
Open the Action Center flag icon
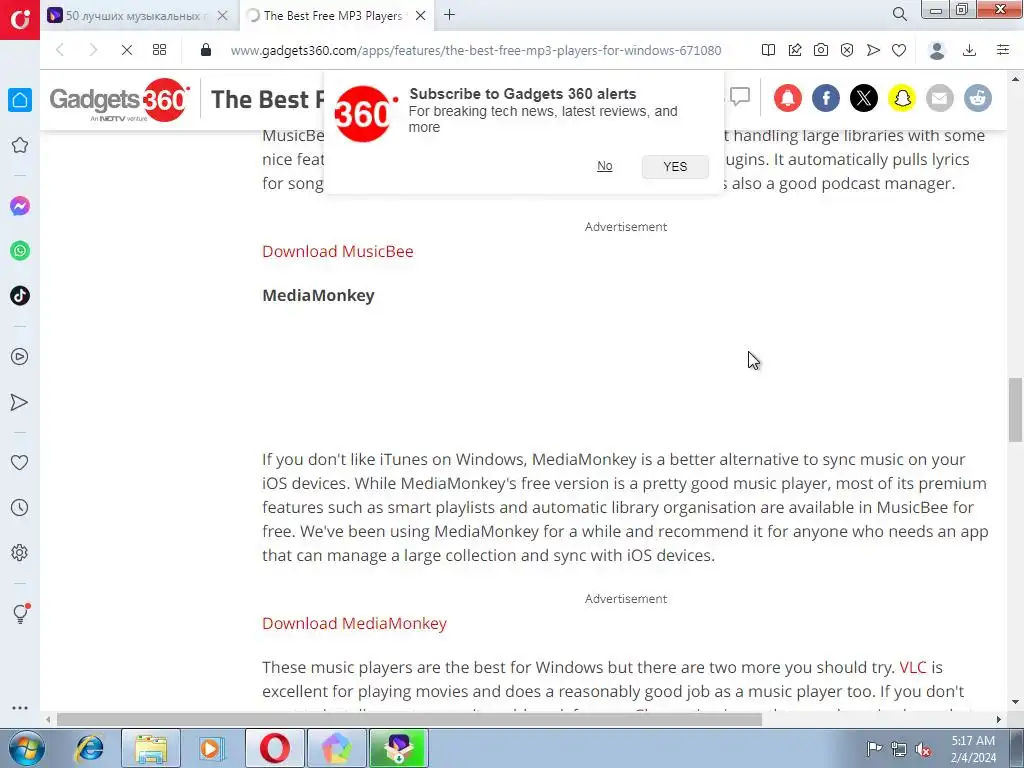(x=874, y=748)
